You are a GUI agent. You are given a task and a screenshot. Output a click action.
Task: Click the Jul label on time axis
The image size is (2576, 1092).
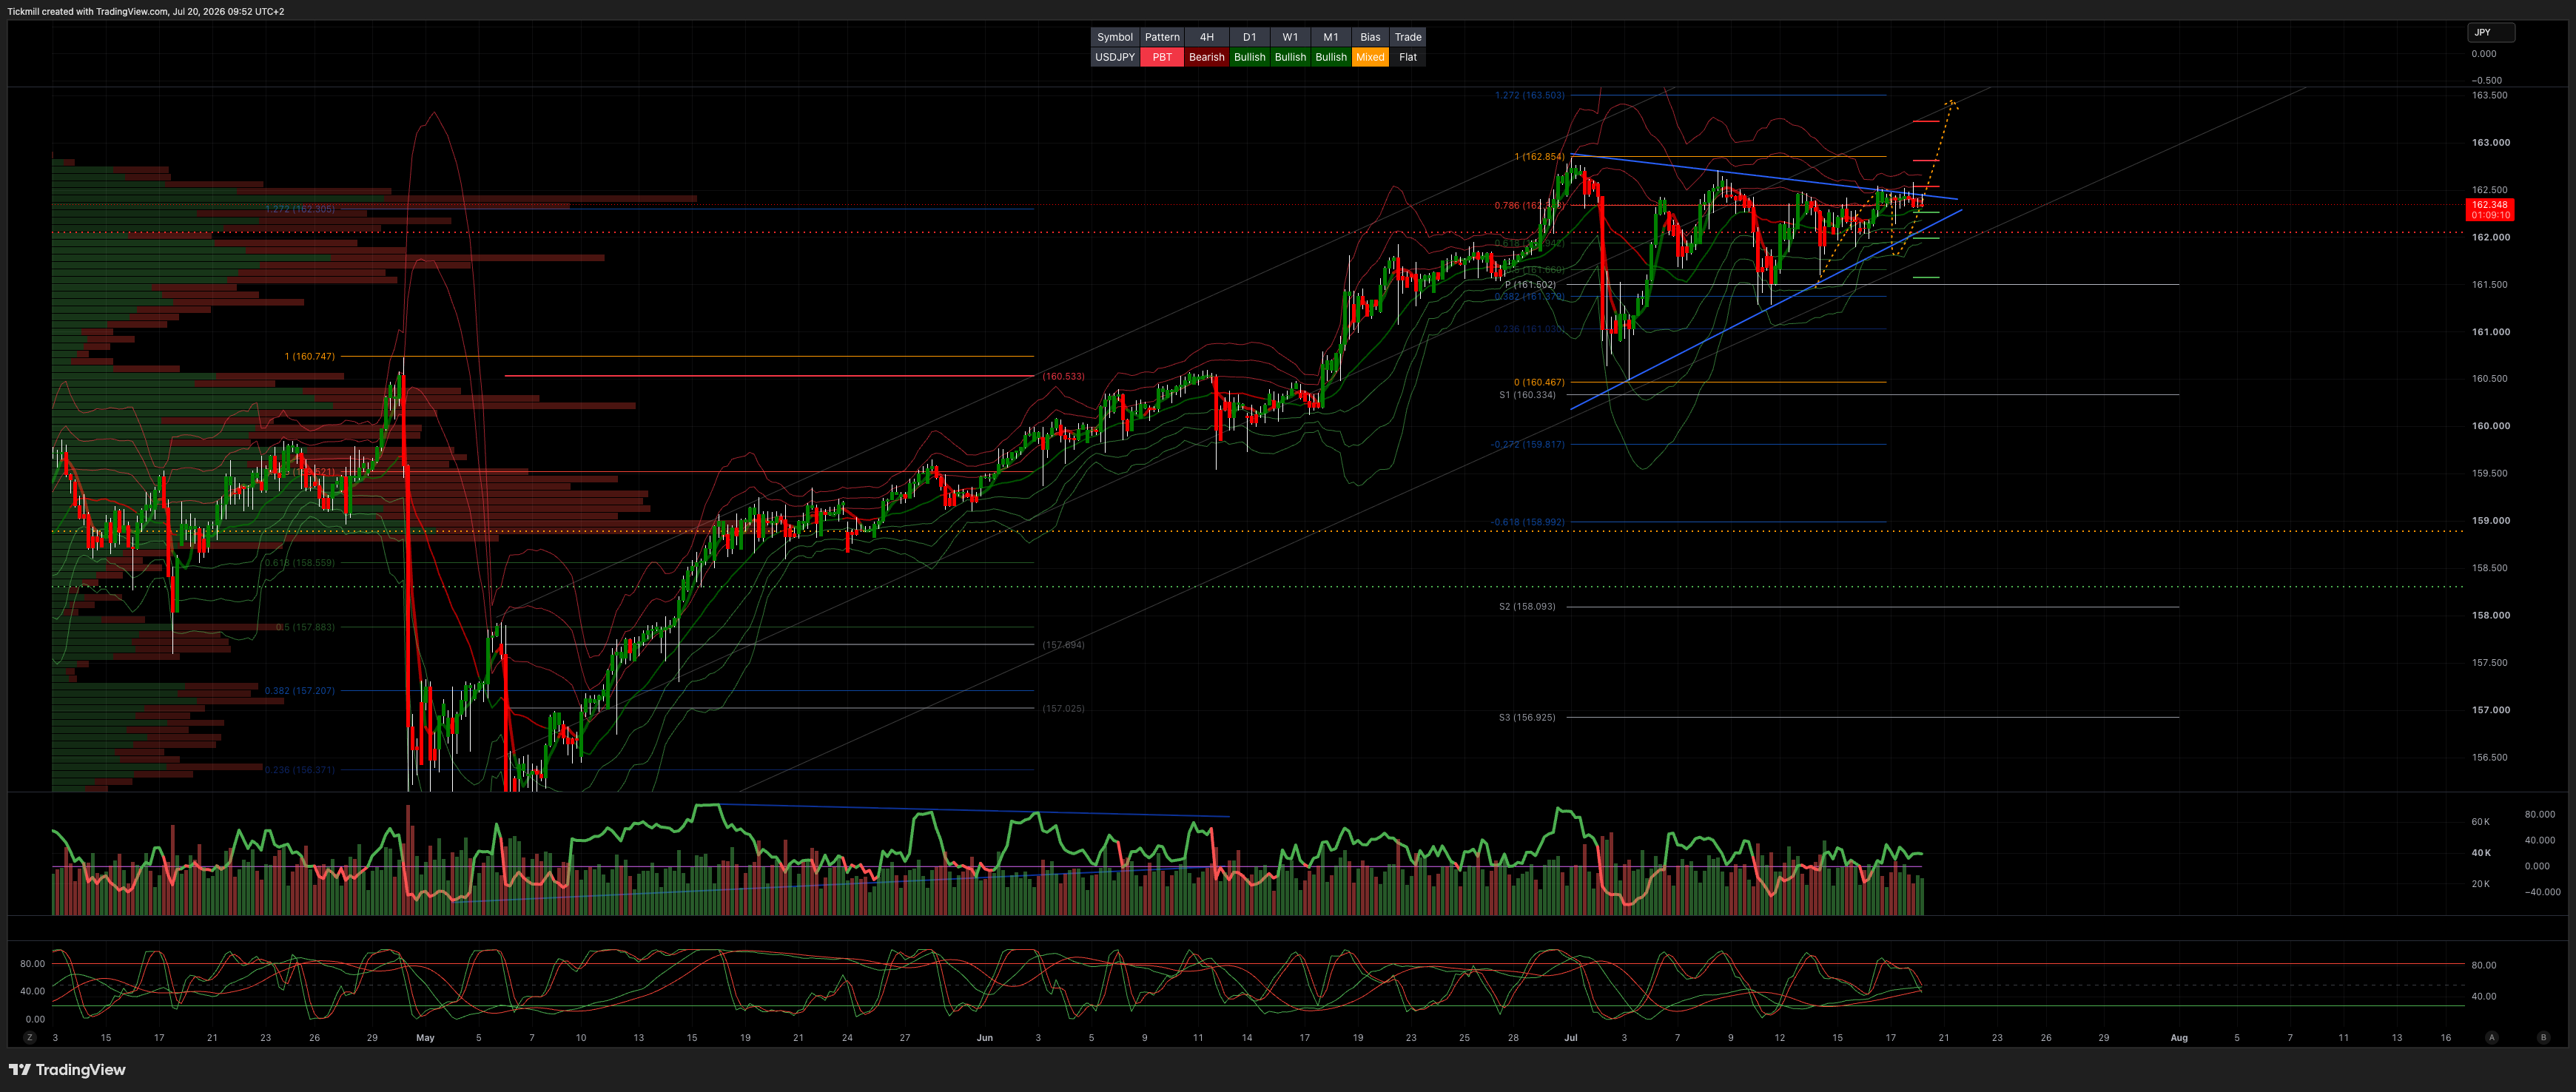click(x=1571, y=1038)
